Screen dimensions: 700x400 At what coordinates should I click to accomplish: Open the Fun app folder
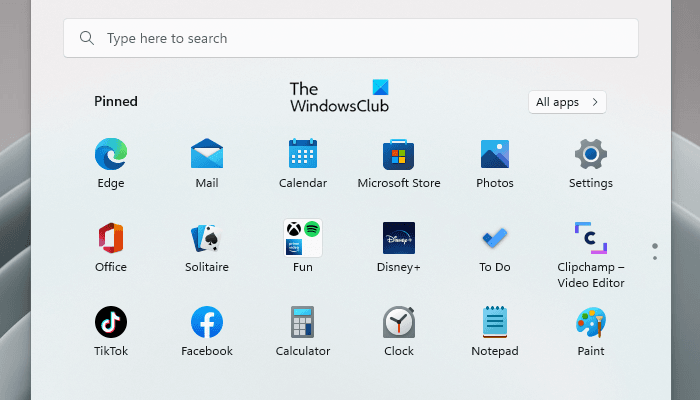point(303,238)
